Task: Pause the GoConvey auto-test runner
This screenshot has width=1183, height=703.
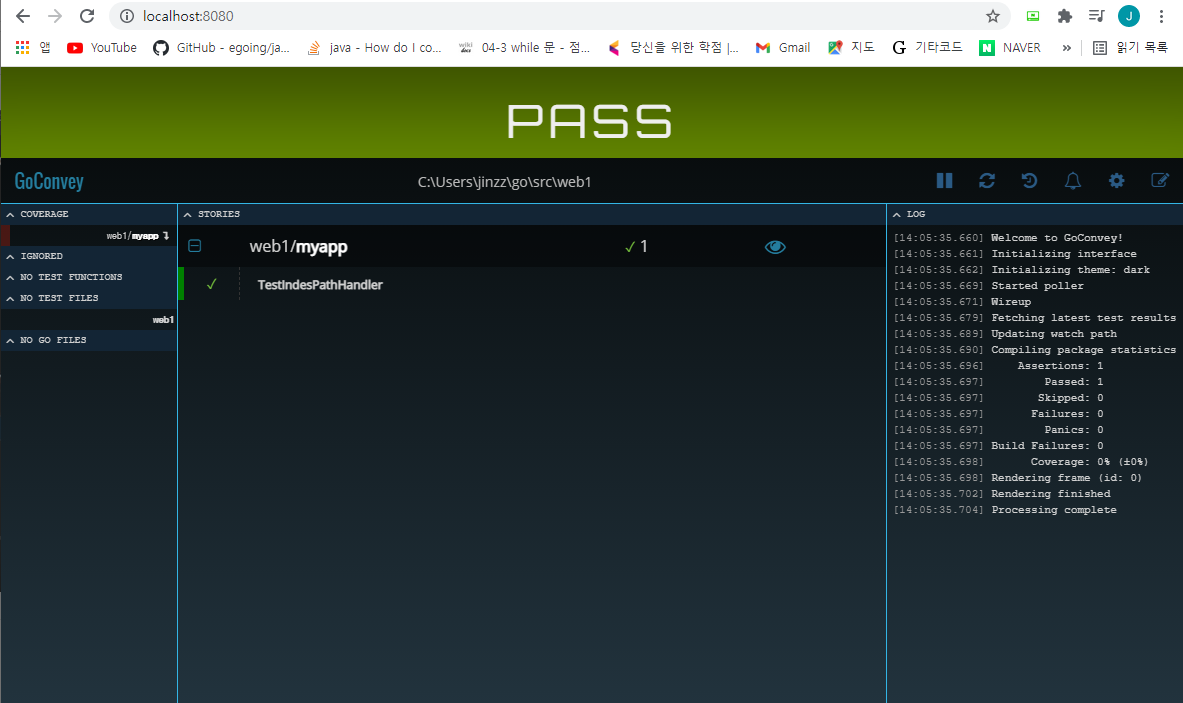Action: click(944, 181)
